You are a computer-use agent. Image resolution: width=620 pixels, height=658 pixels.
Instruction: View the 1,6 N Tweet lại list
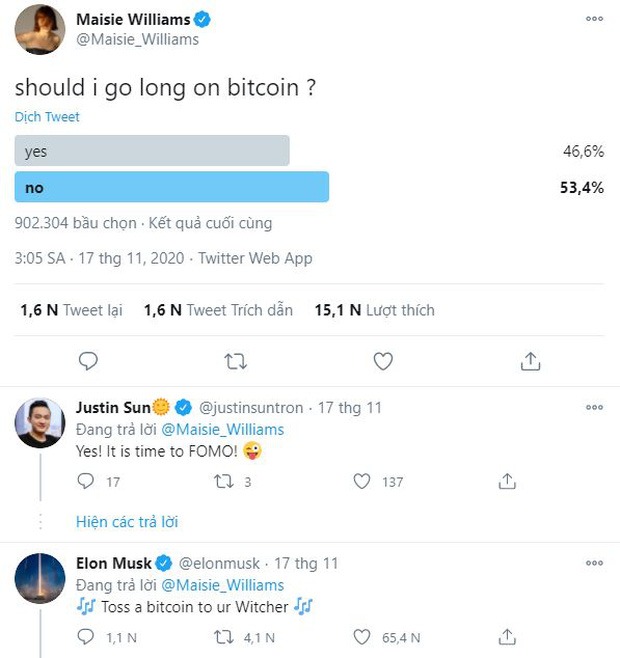pyautogui.click(x=71, y=310)
